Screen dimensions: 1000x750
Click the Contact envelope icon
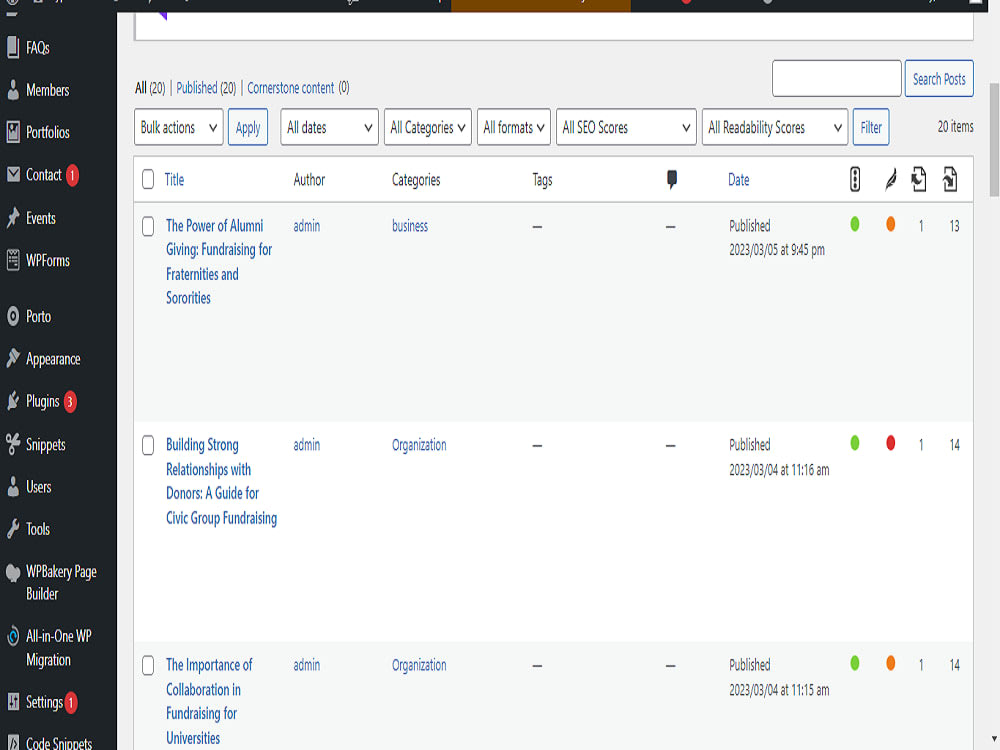click(13, 174)
